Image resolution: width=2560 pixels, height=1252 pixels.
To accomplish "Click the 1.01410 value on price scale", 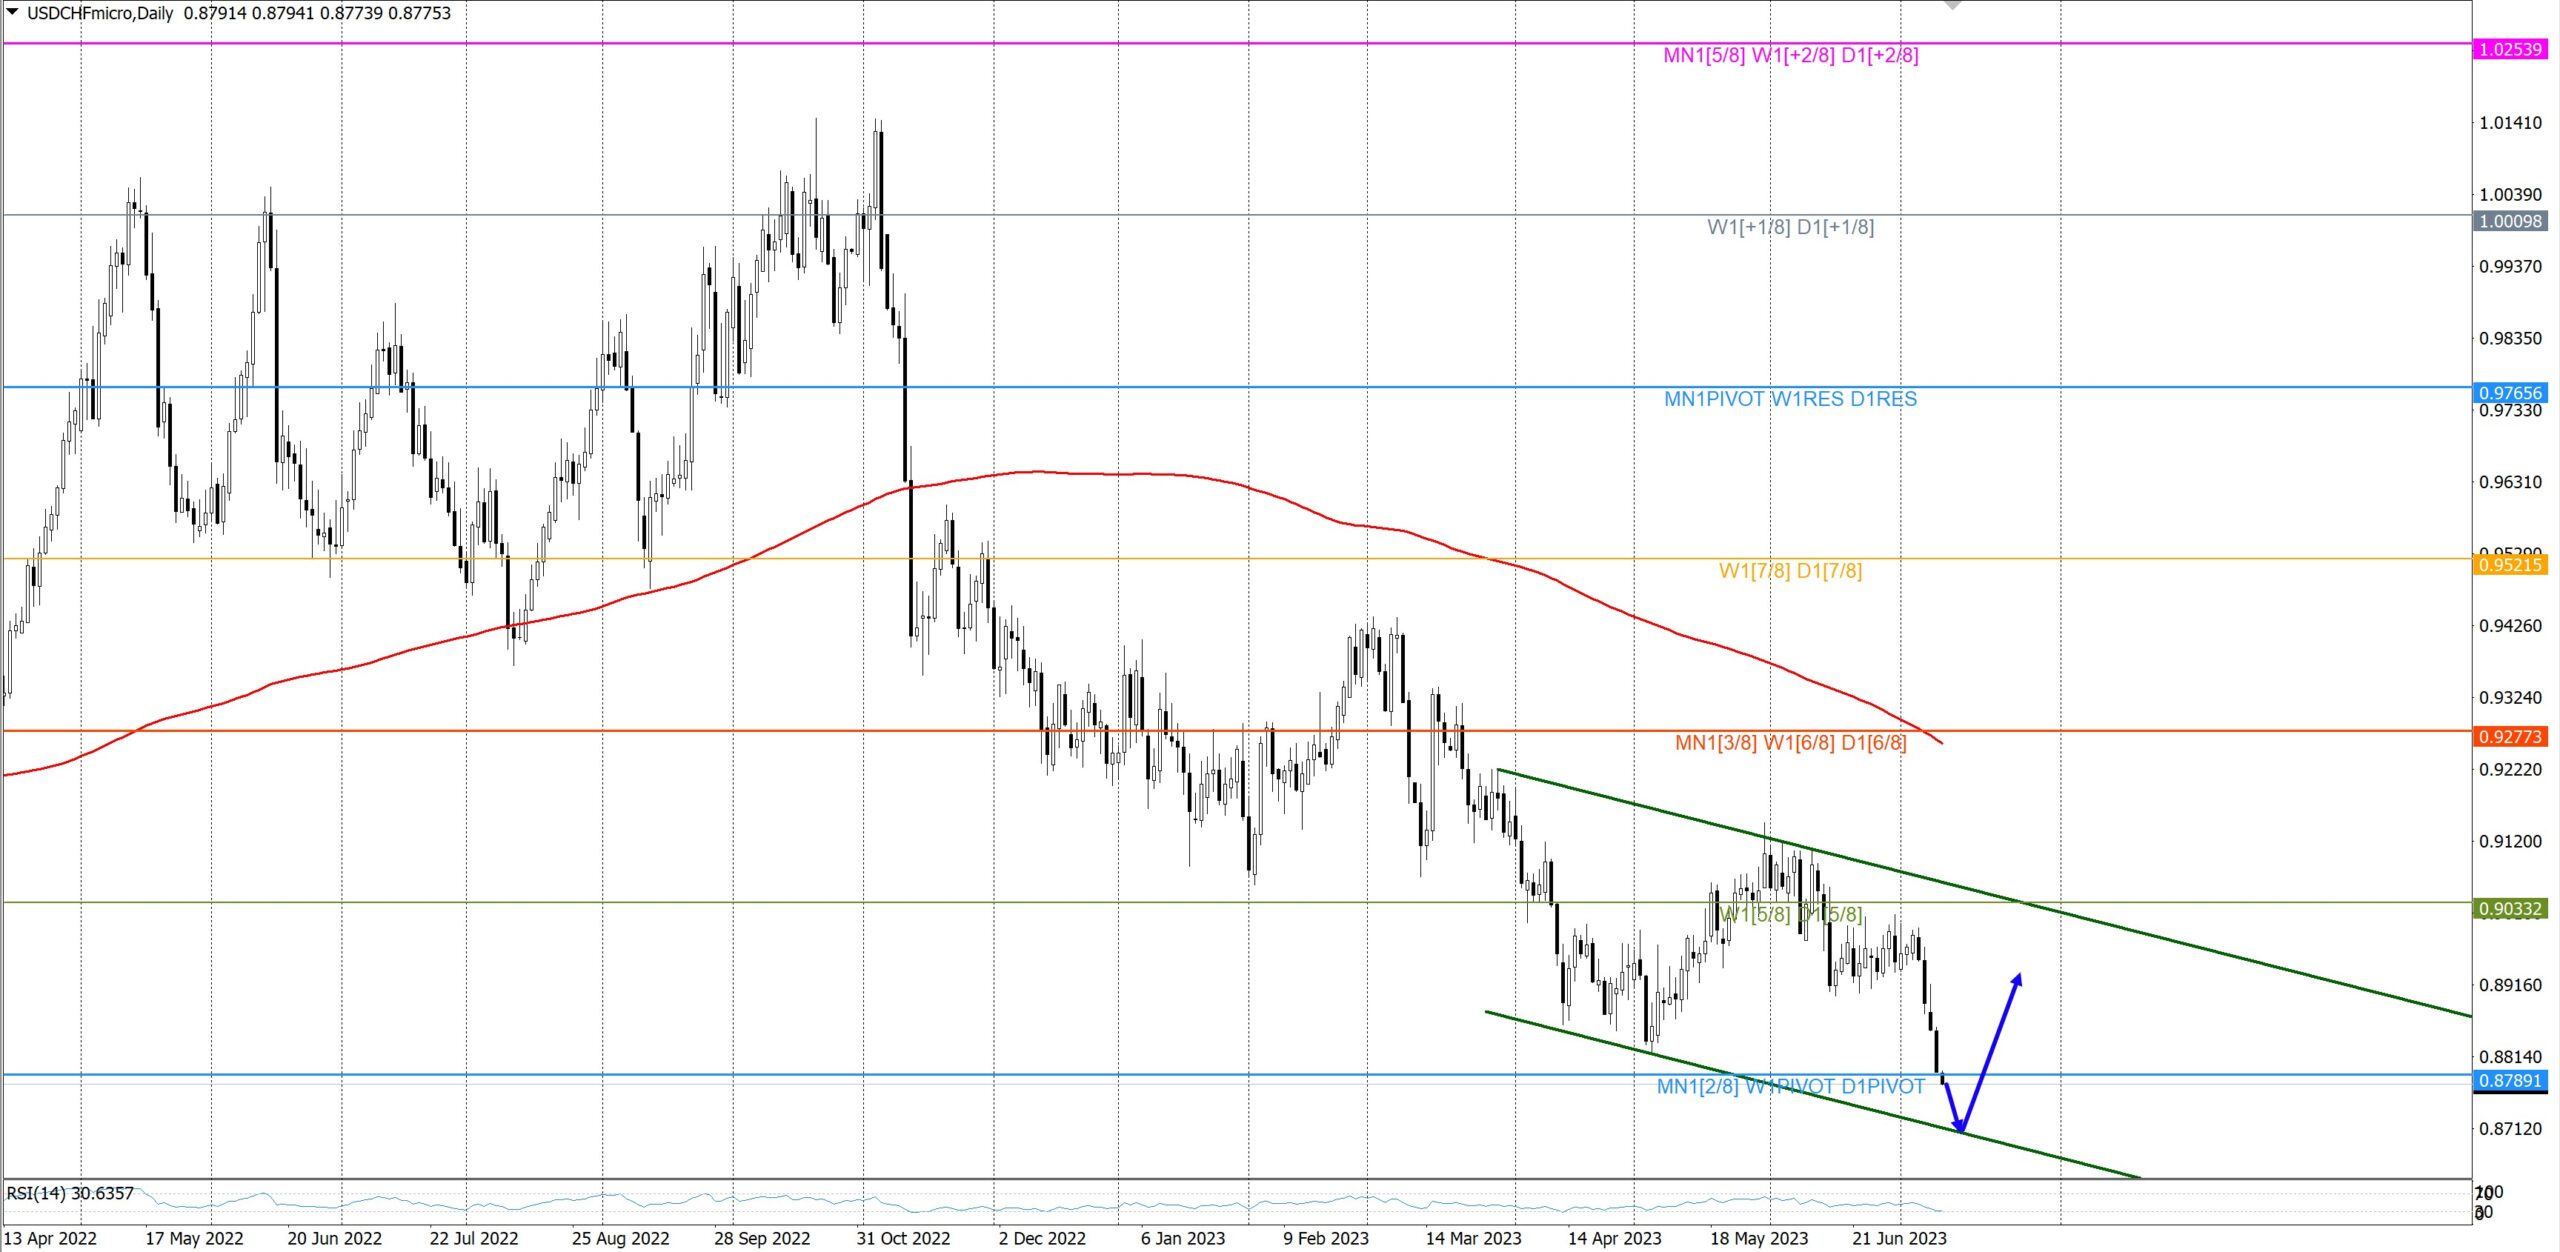I will point(2510,123).
